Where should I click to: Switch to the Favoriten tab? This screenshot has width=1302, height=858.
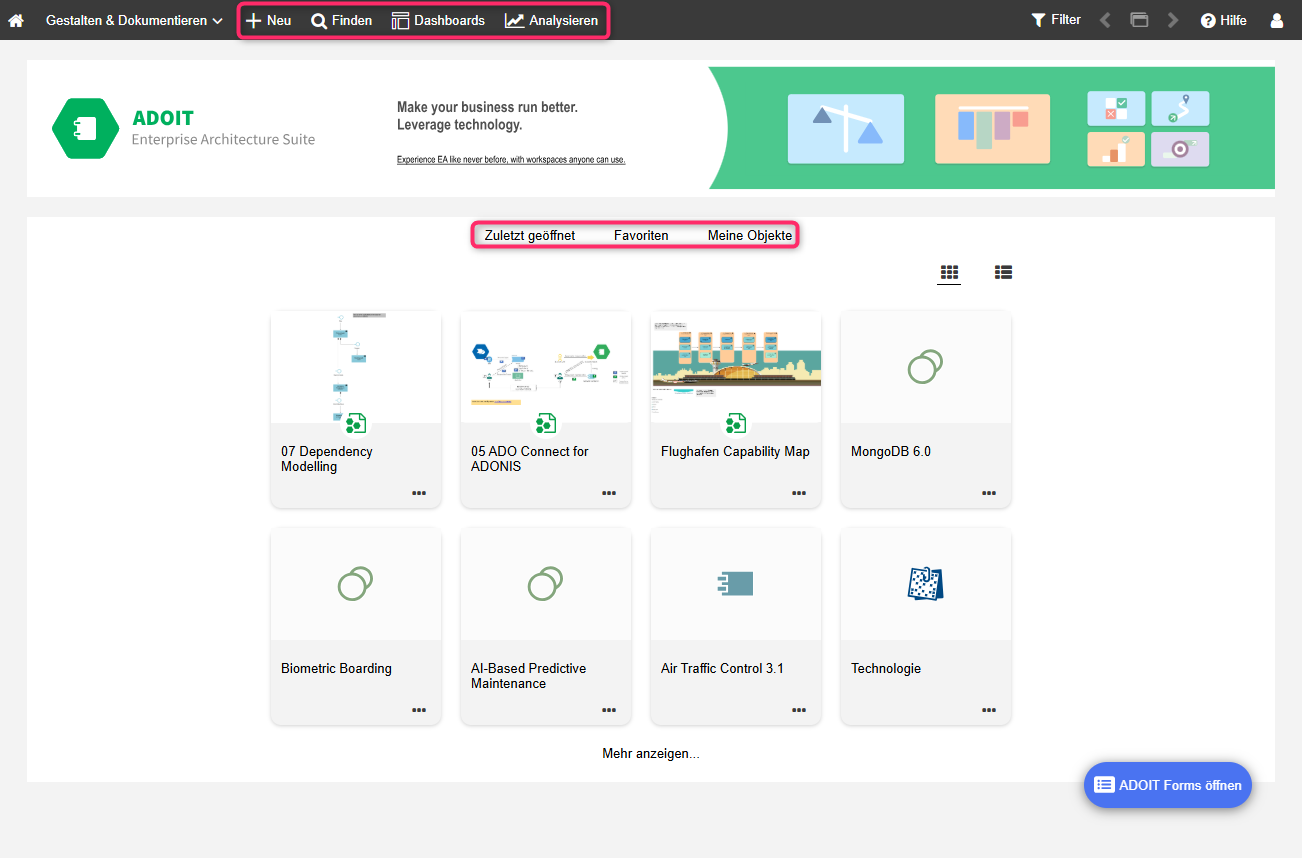tap(641, 236)
